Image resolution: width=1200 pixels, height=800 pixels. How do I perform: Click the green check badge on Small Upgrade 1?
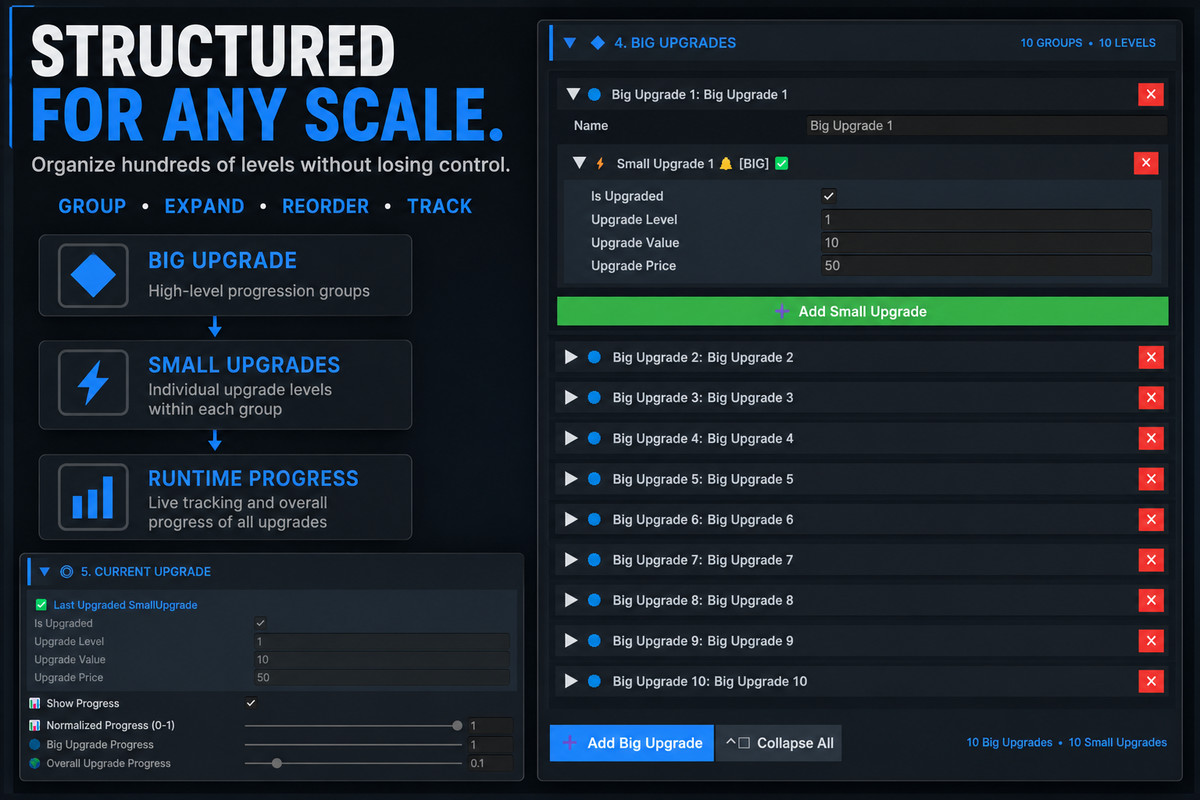pyautogui.click(x=782, y=163)
